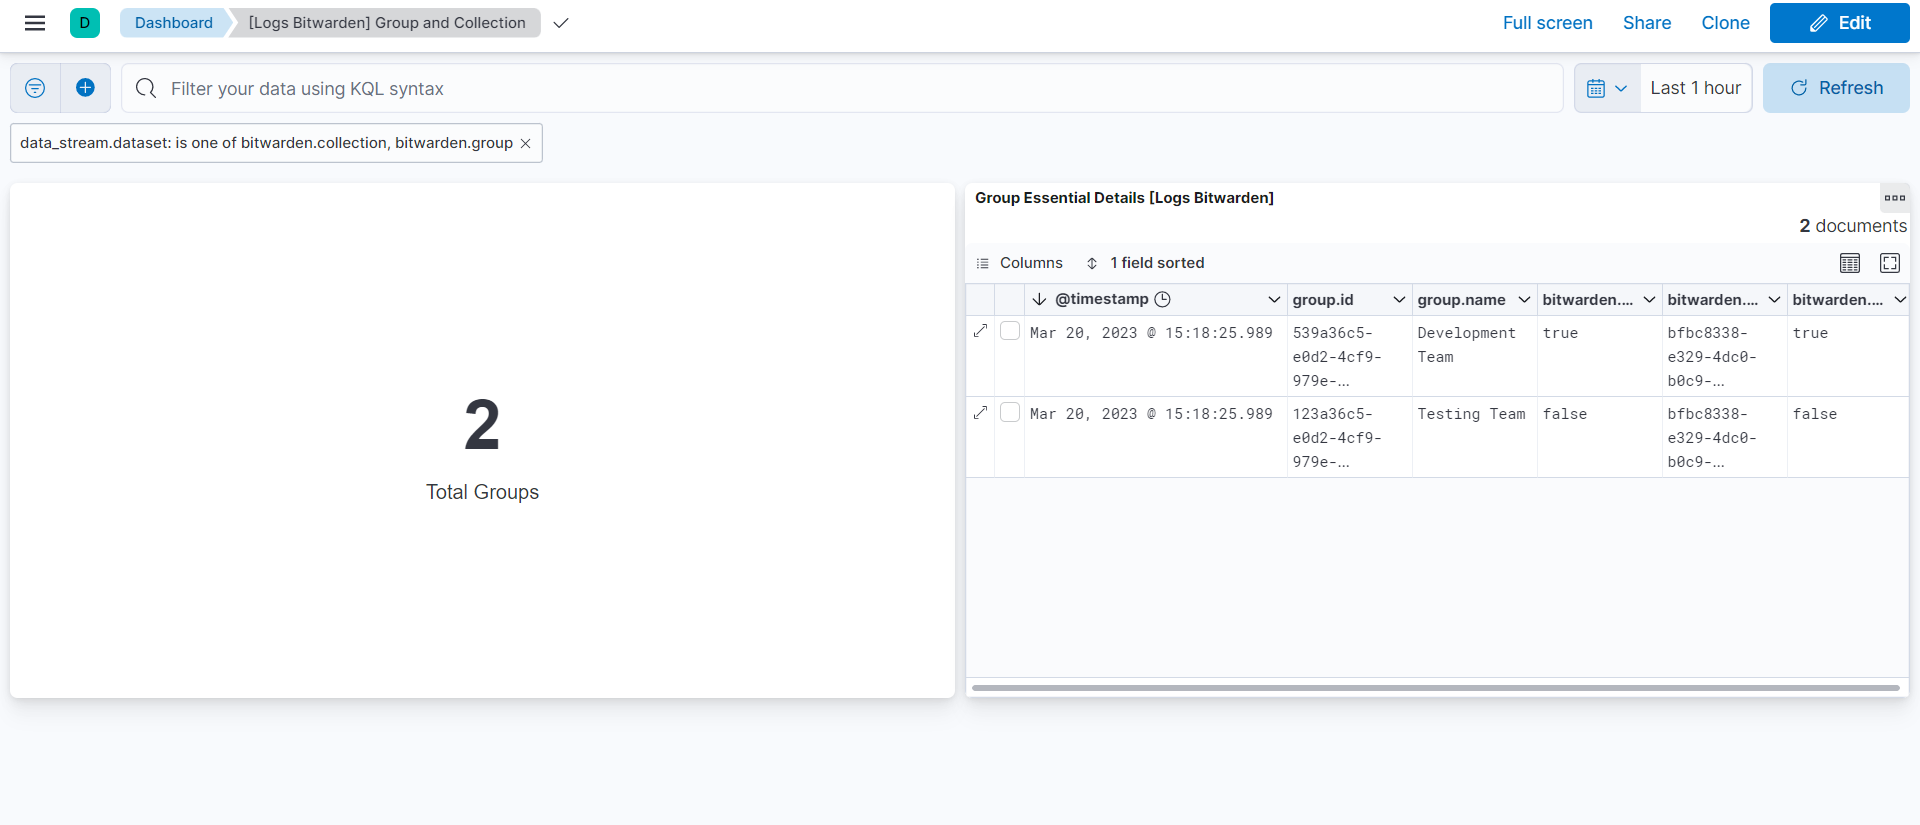Screen dimensions: 1920x825
Task: Select the Development Team row checkbox
Action: click(1010, 331)
